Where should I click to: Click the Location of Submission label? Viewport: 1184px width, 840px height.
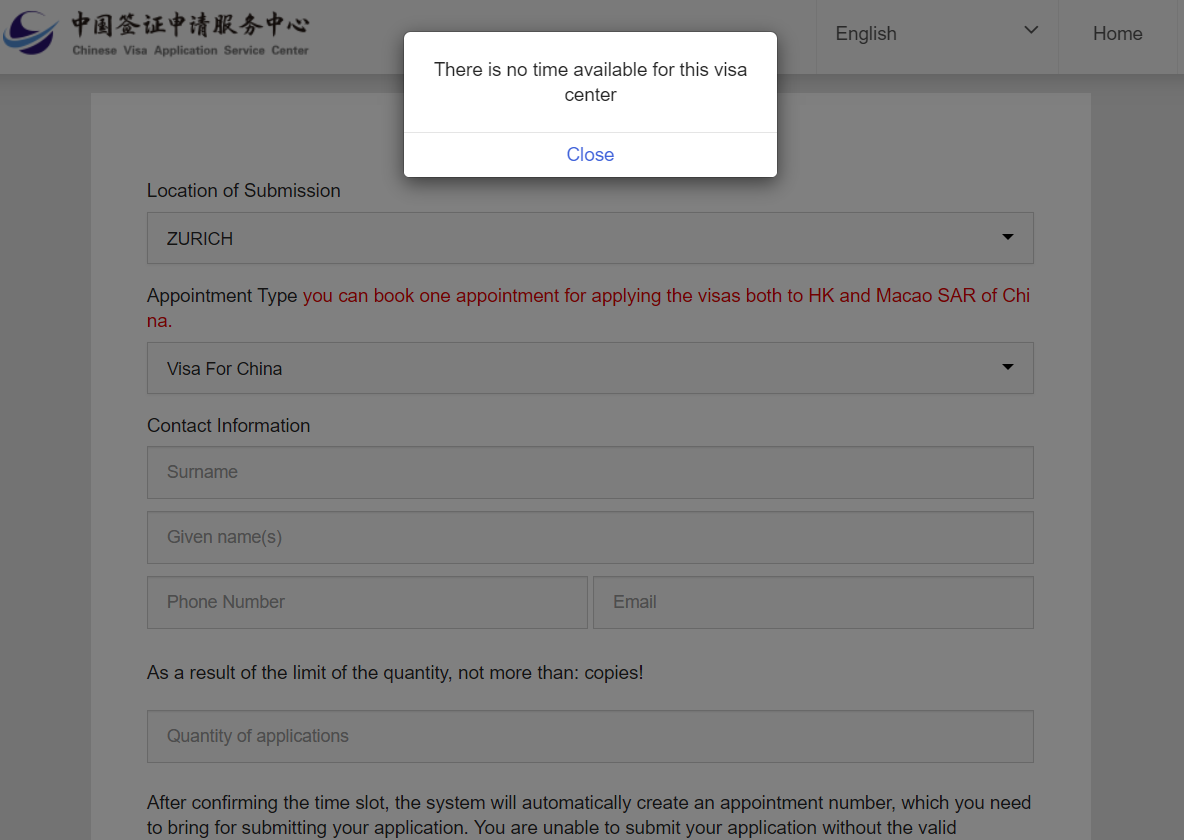click(x=244, y=191)
